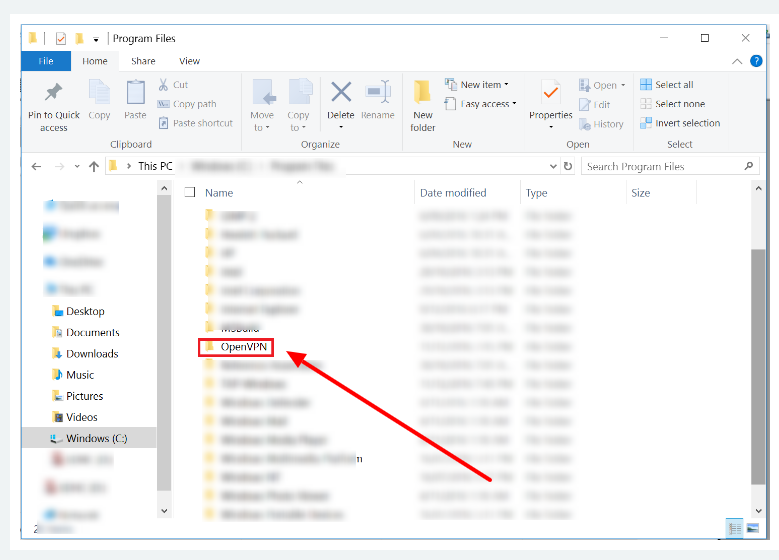The image size is (779, 560).
Task: Click the navigation pane scrollbar down arrow
Action: (x=164, y=510)
